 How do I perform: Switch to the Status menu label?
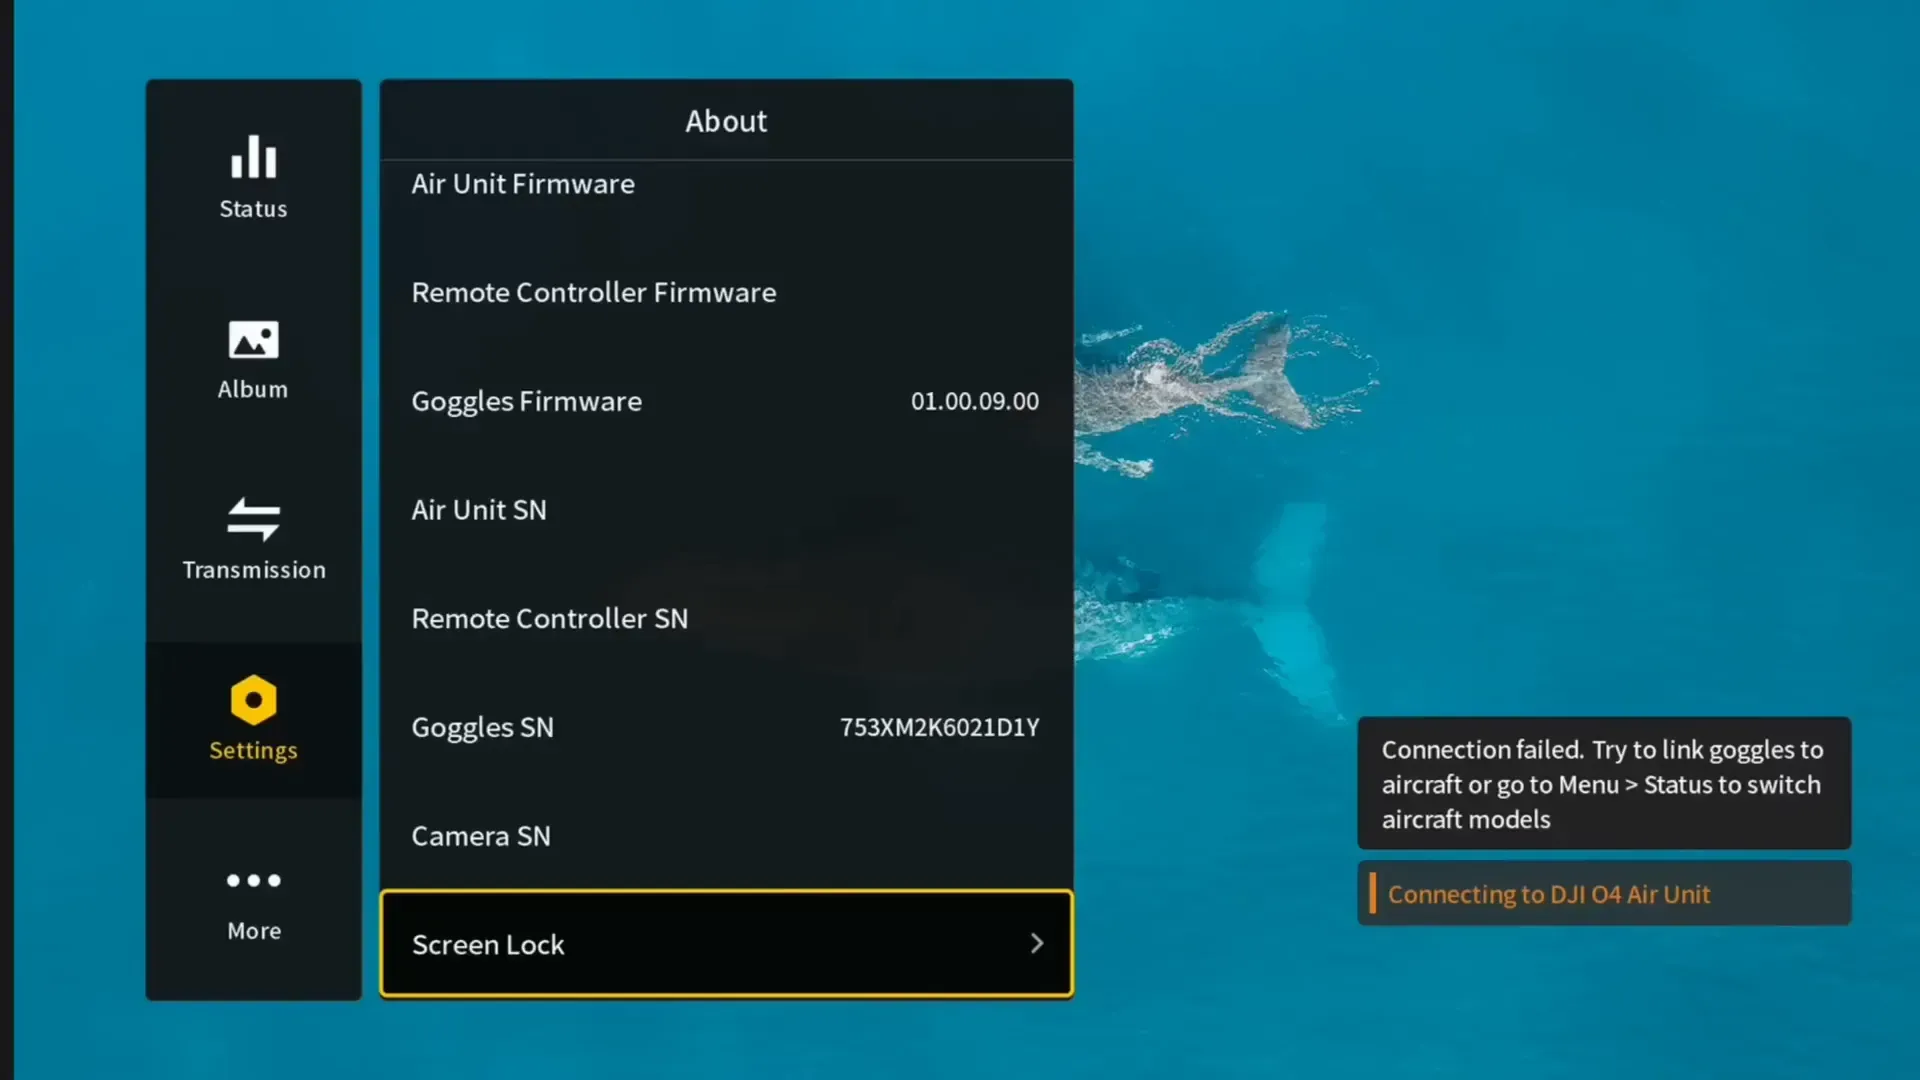253,209
